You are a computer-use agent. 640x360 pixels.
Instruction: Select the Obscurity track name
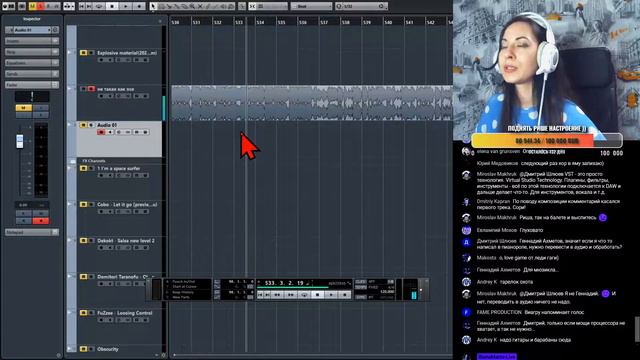click(108, 349)
